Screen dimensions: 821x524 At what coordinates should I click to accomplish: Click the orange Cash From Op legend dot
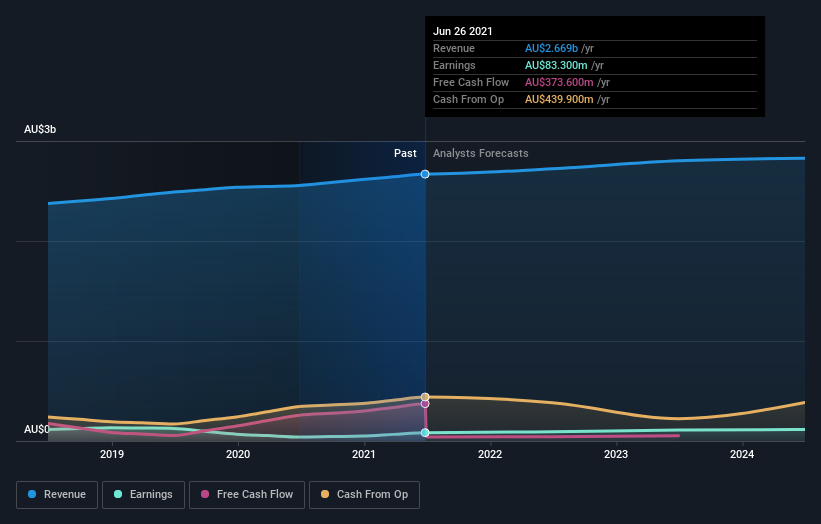click(325, 494)
